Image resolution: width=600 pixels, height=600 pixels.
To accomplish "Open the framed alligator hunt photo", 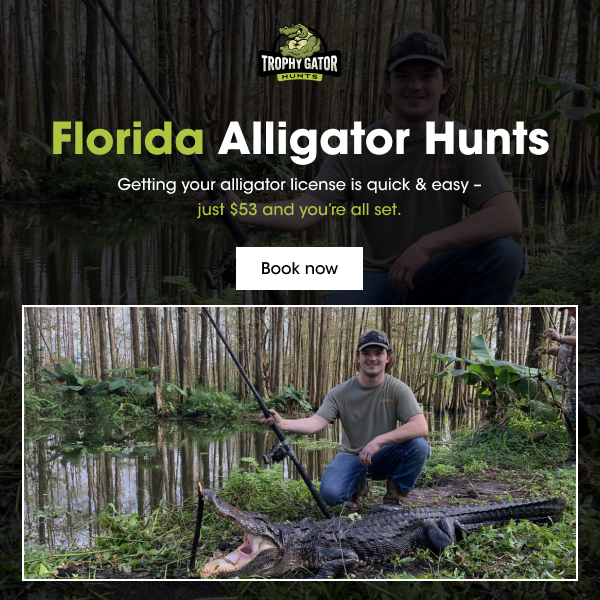I will tap(300, 443).
